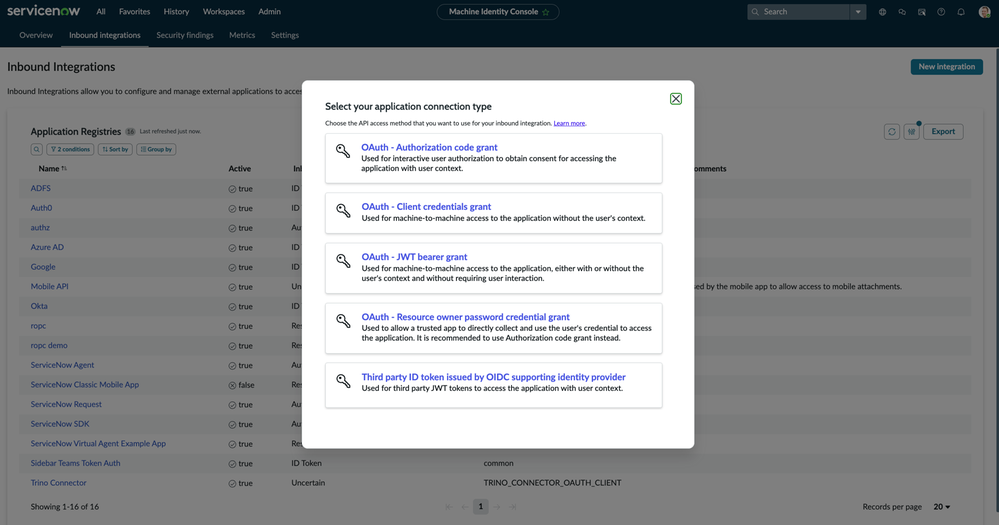Open the ADFS registry

pos(41,188)
